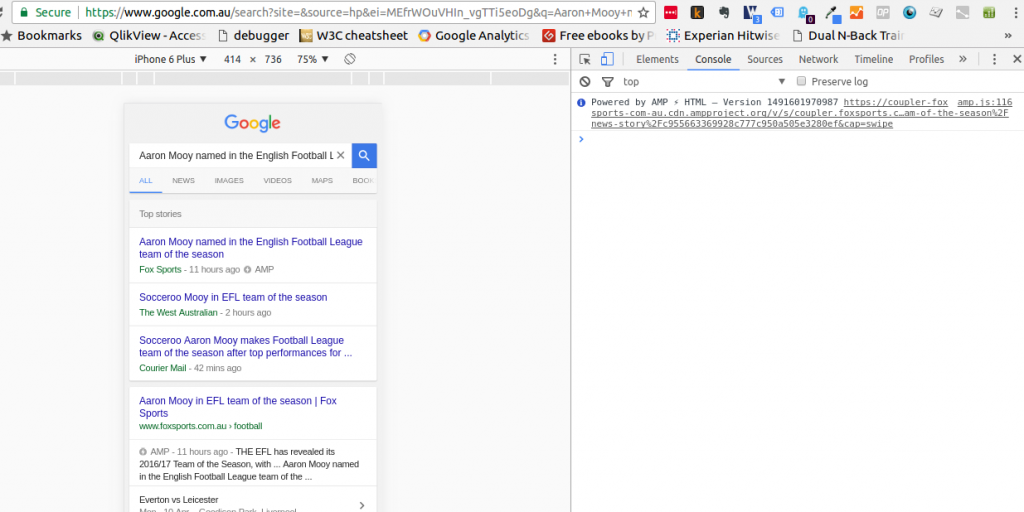This screenshot has width=1024, height=512.
Task: Switch to the Elements tab
Action: 657,59
